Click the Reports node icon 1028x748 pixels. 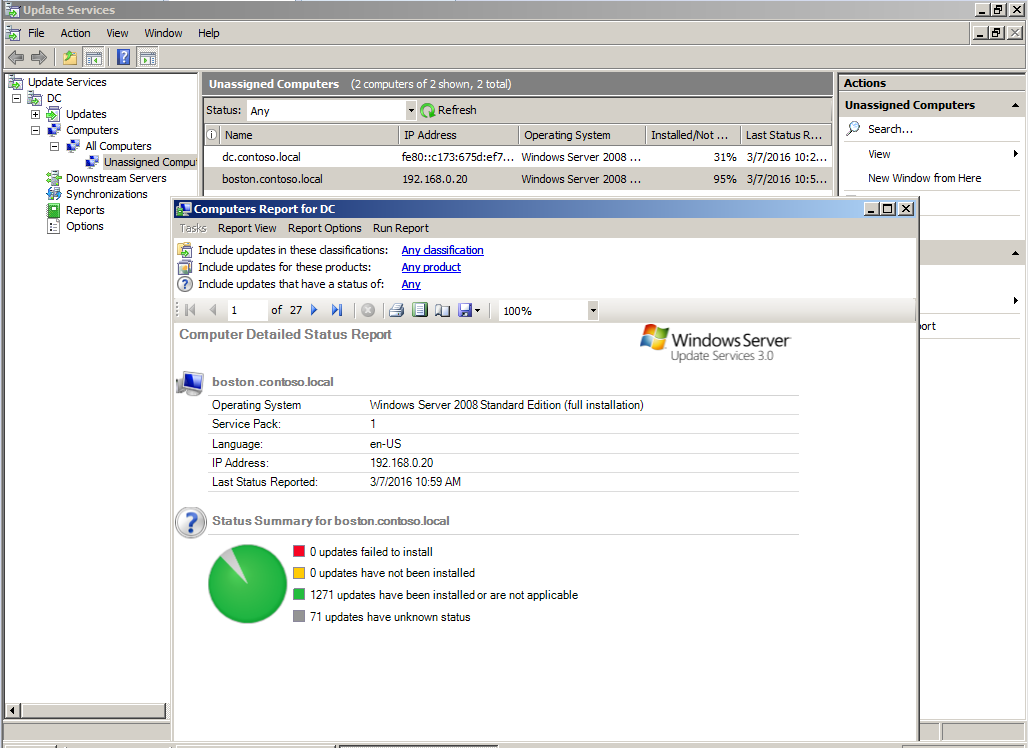(54, 210)
